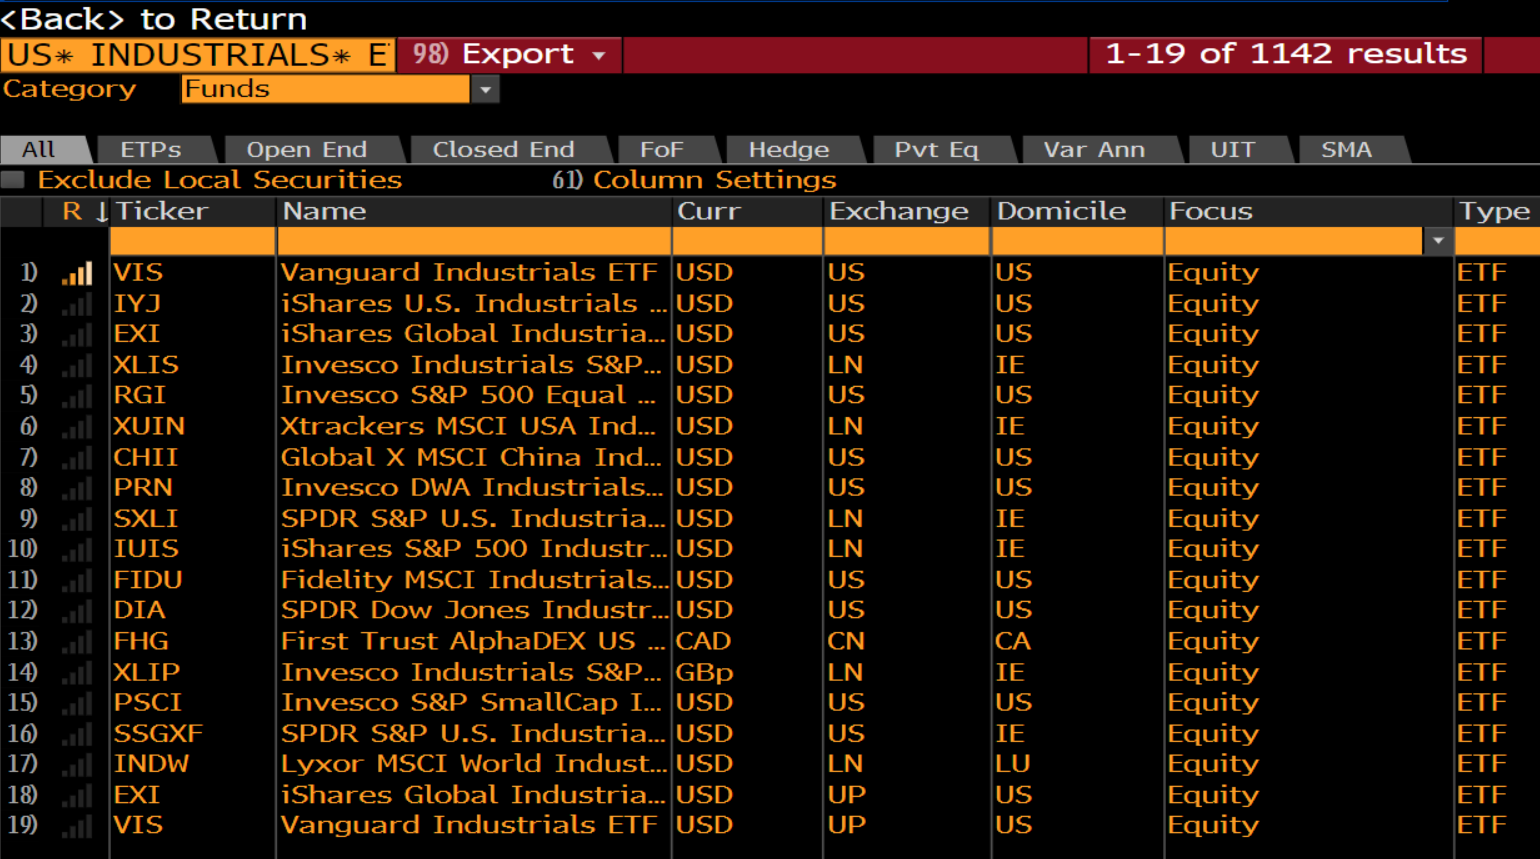Click relevance bars icon for SSGXF row
Viewport: 1540px width, 859px height.
(77, 735)
